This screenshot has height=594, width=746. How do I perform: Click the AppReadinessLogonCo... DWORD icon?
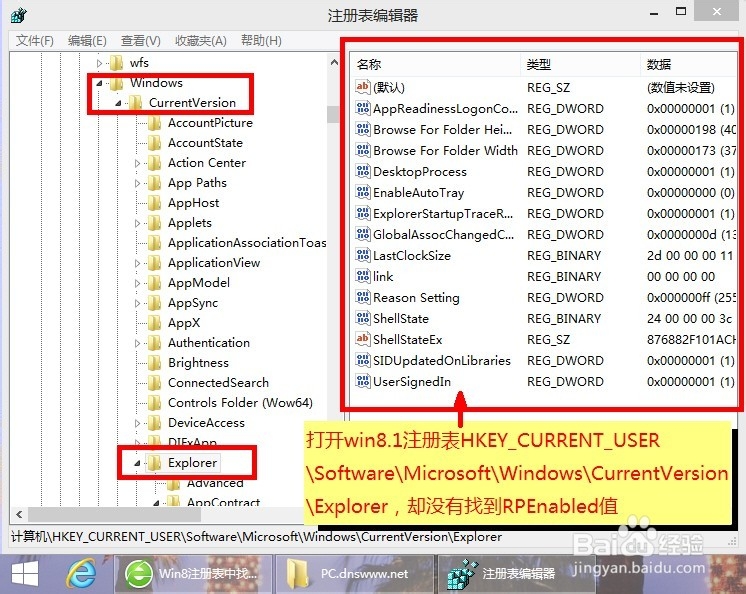point(363,108)
